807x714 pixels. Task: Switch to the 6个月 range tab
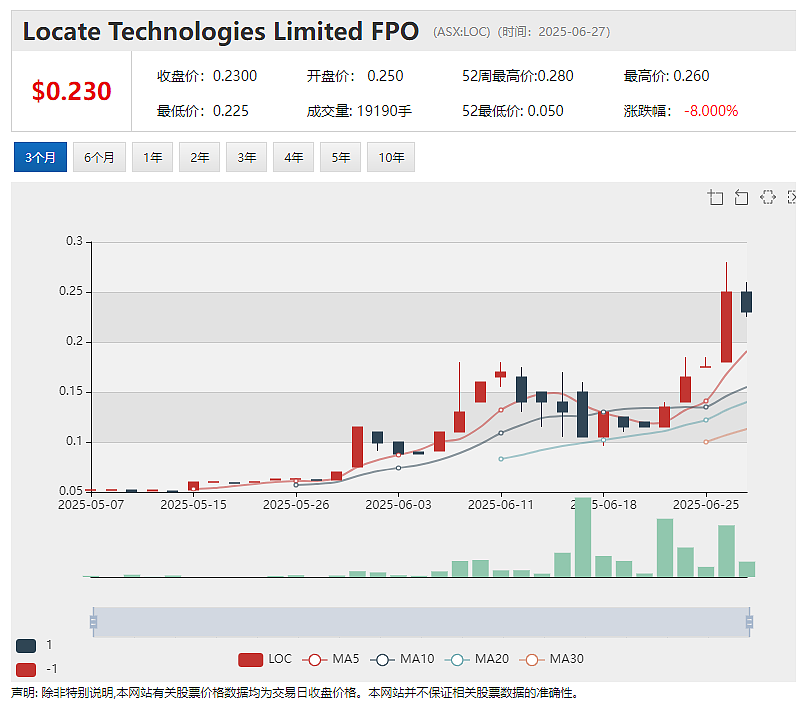(x=99, y=157)
